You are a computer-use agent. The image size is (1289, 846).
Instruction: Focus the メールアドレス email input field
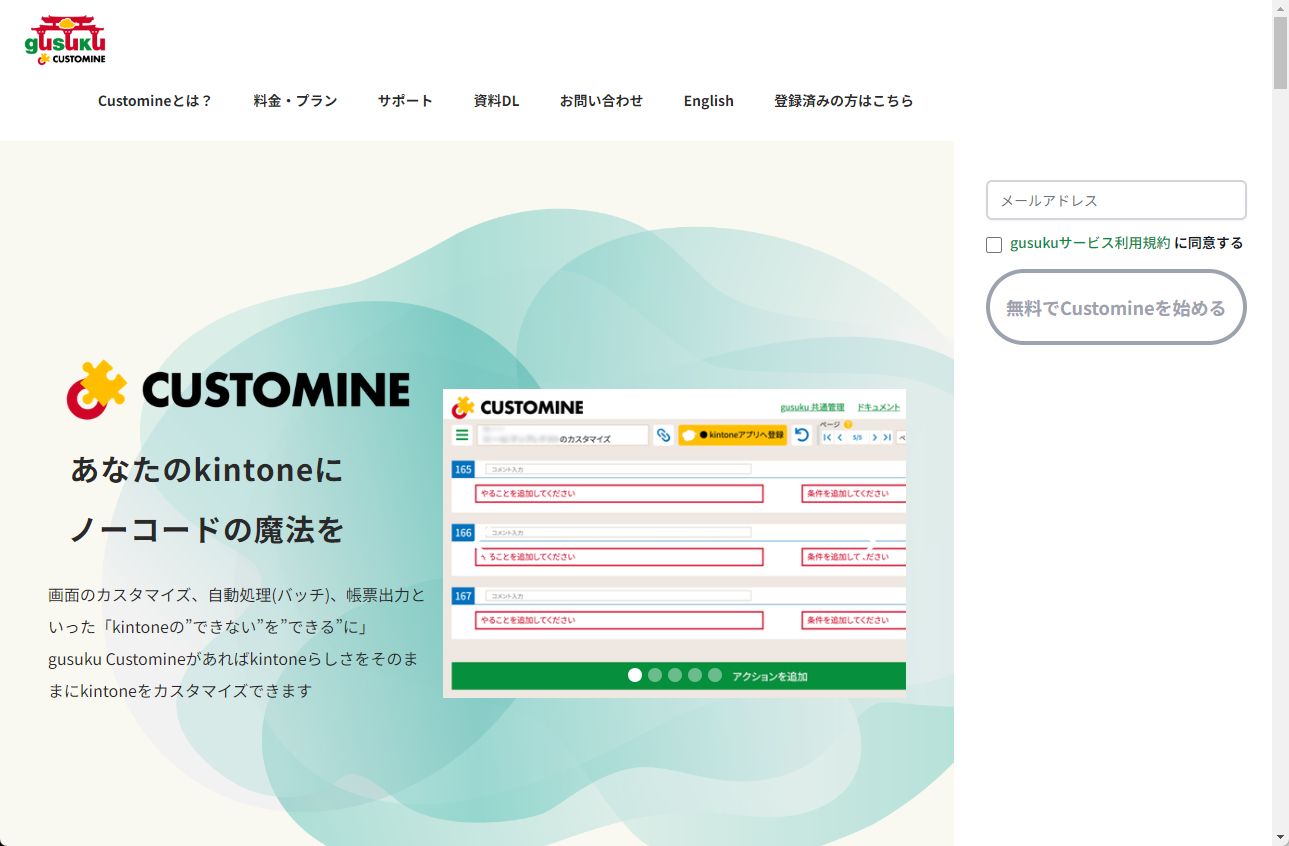pos(1116,200)
